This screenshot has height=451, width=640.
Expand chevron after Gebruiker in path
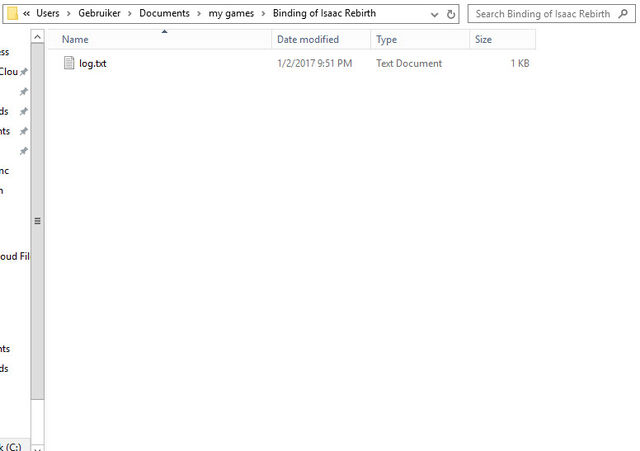point(130,14)
